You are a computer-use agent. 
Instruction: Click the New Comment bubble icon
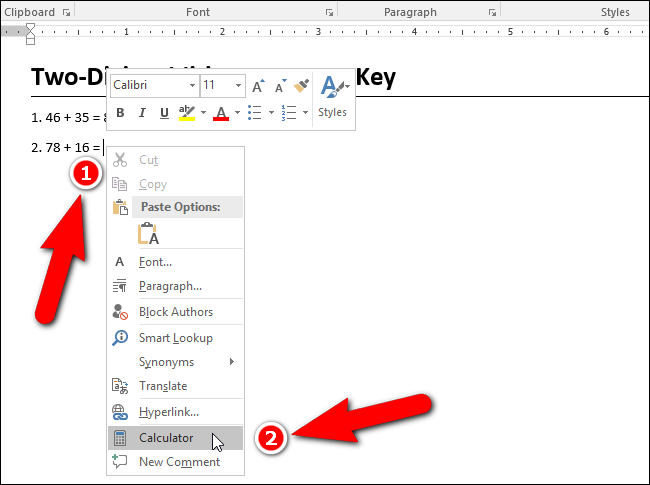(119, 461)
